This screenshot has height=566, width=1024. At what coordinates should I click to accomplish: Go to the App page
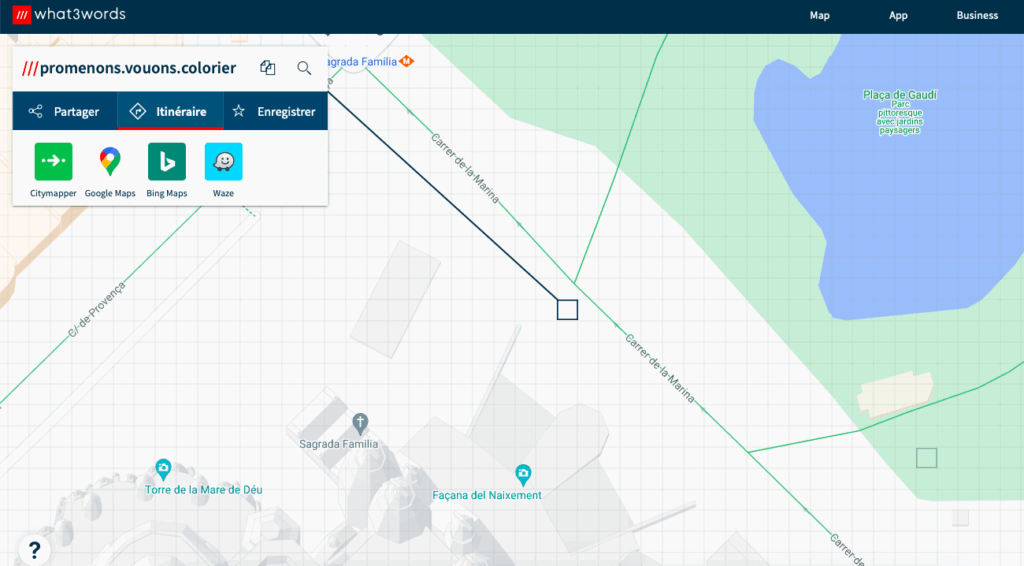898,15
